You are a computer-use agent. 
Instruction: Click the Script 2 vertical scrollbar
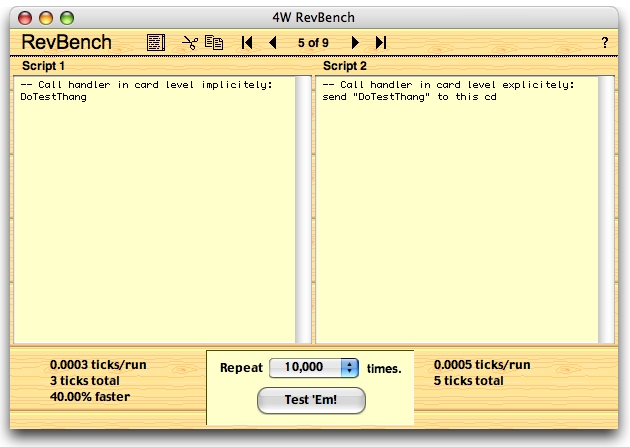pyautogui.click(x=606, y=210)
